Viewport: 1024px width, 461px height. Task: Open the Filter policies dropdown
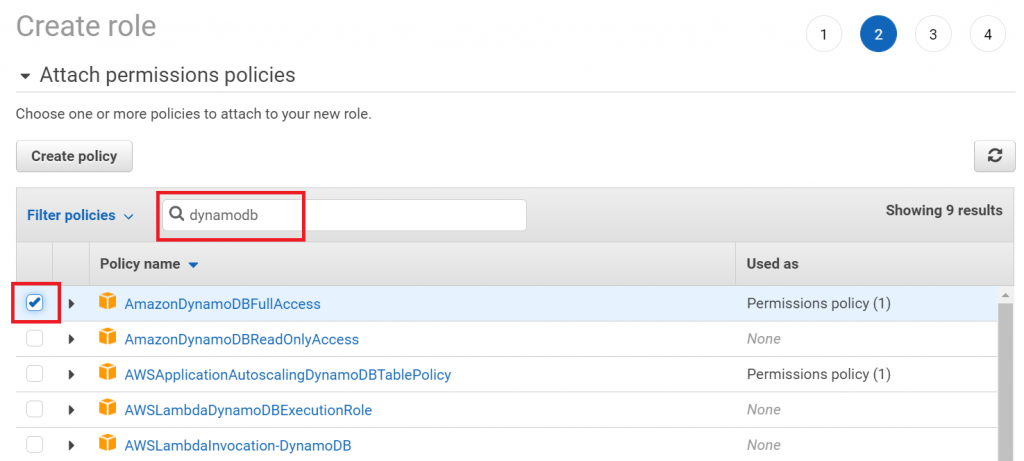(80, 215)
